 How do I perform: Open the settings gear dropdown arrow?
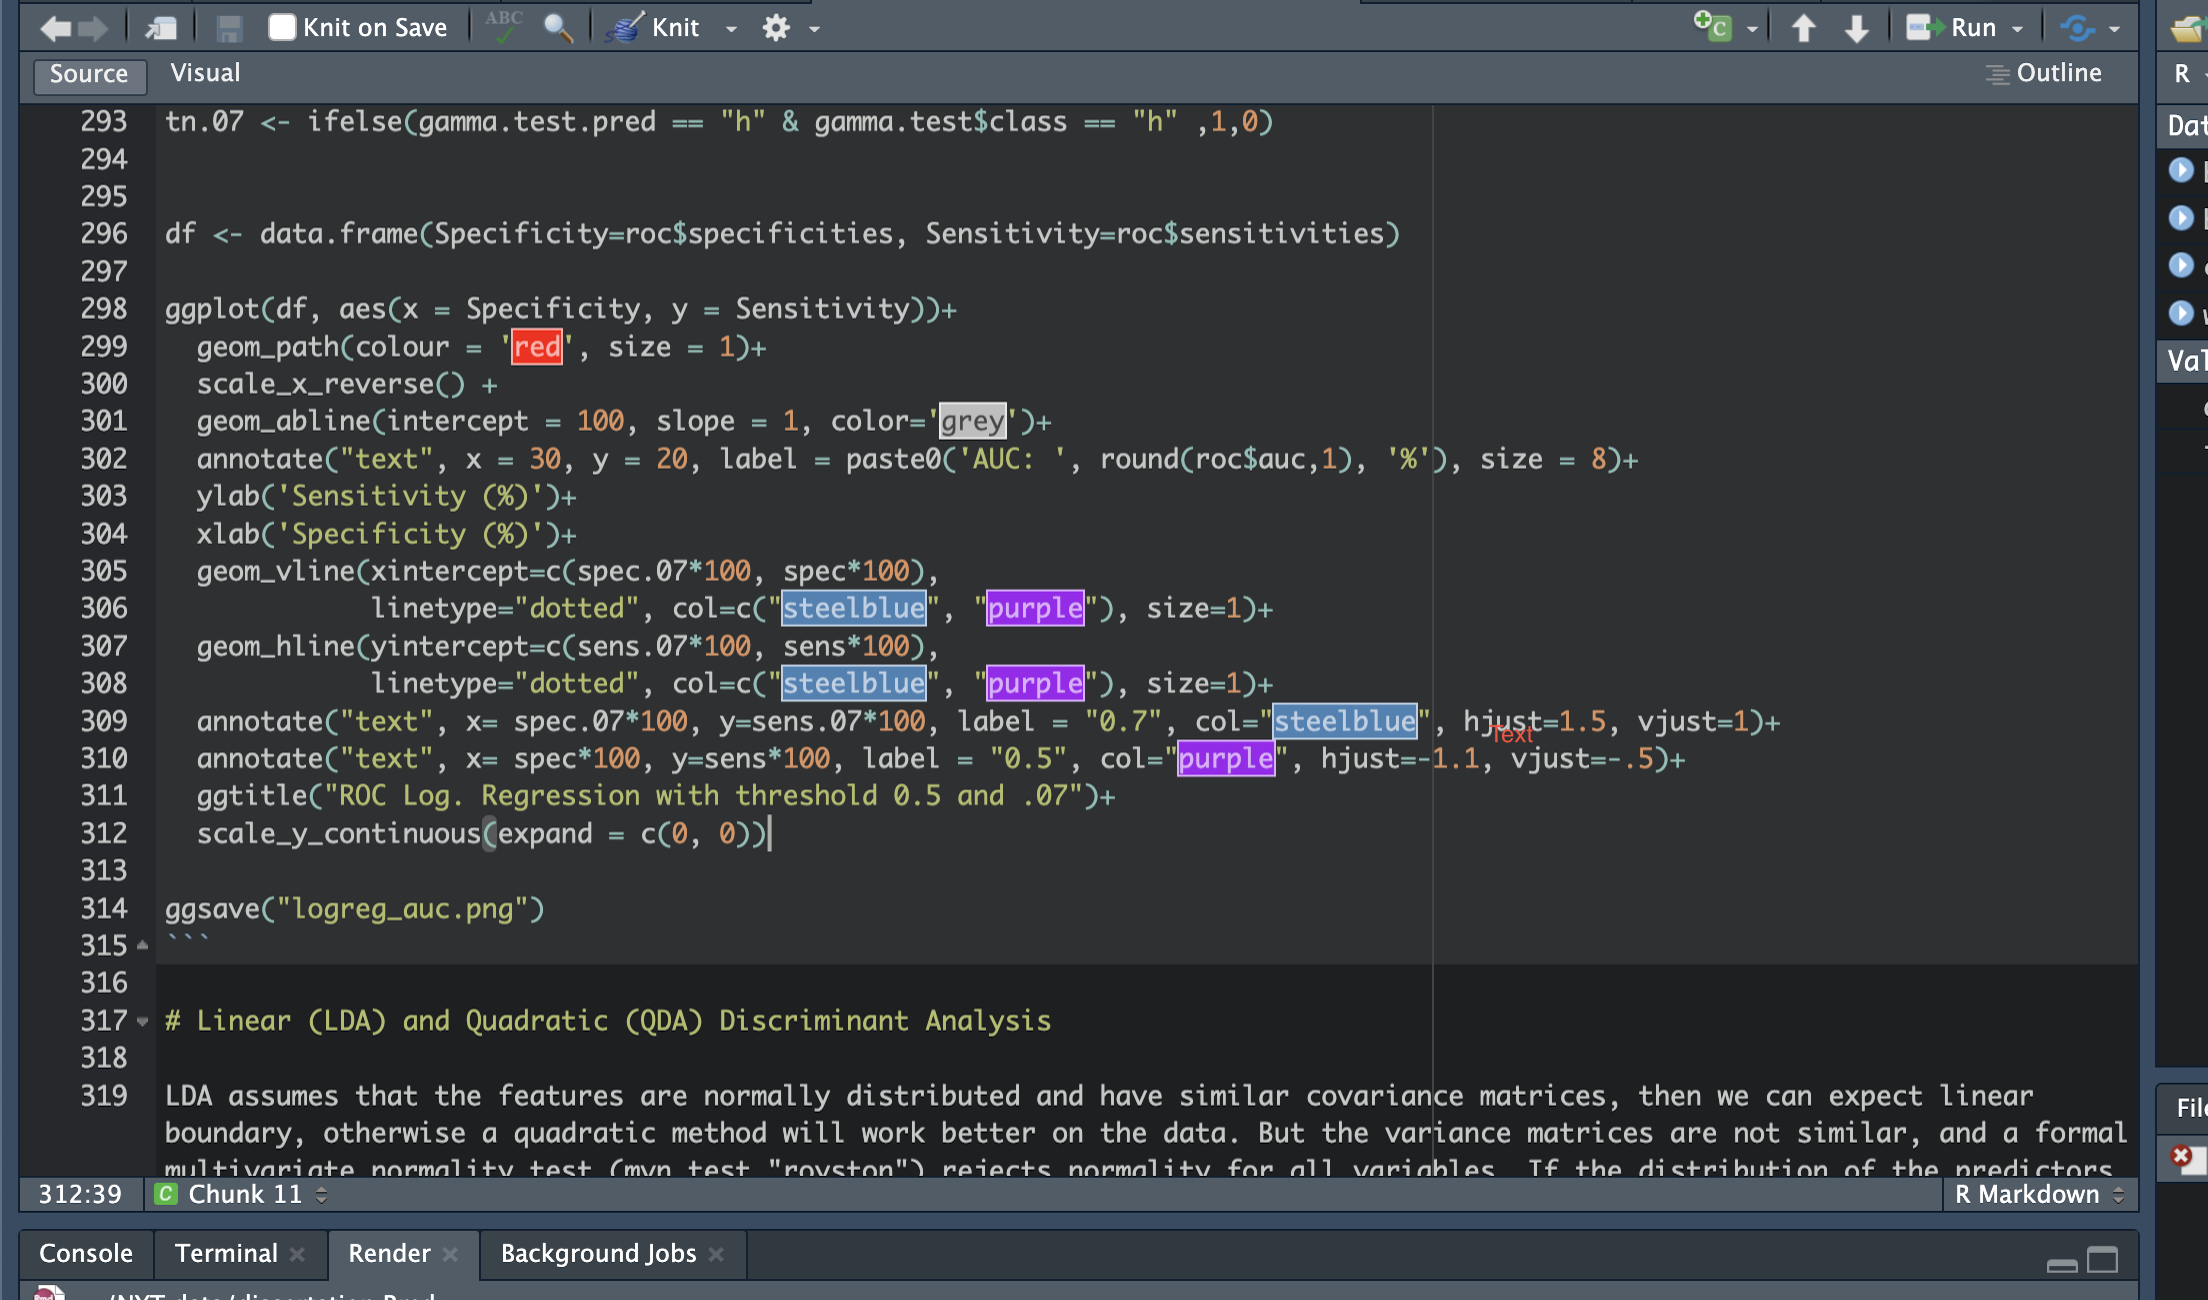click(x=814, y=29)
